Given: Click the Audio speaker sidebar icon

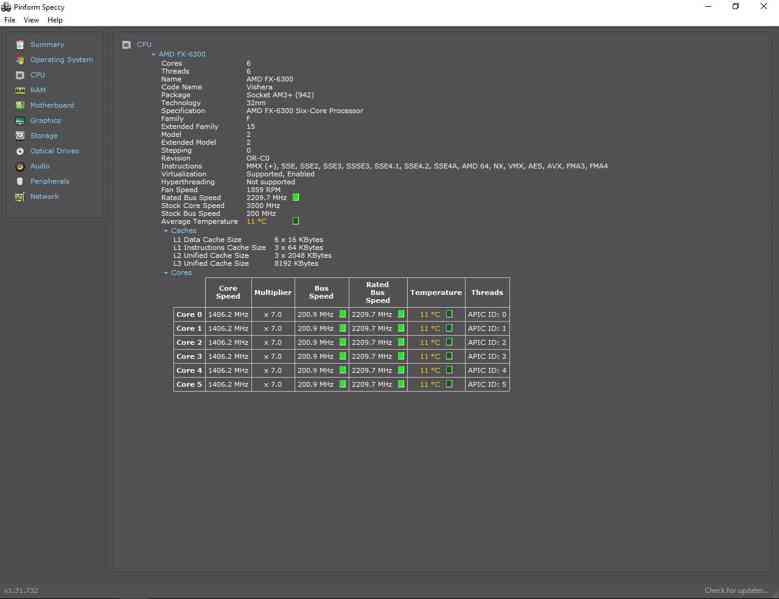Looking at the screenshot, I should pos(20,166).
